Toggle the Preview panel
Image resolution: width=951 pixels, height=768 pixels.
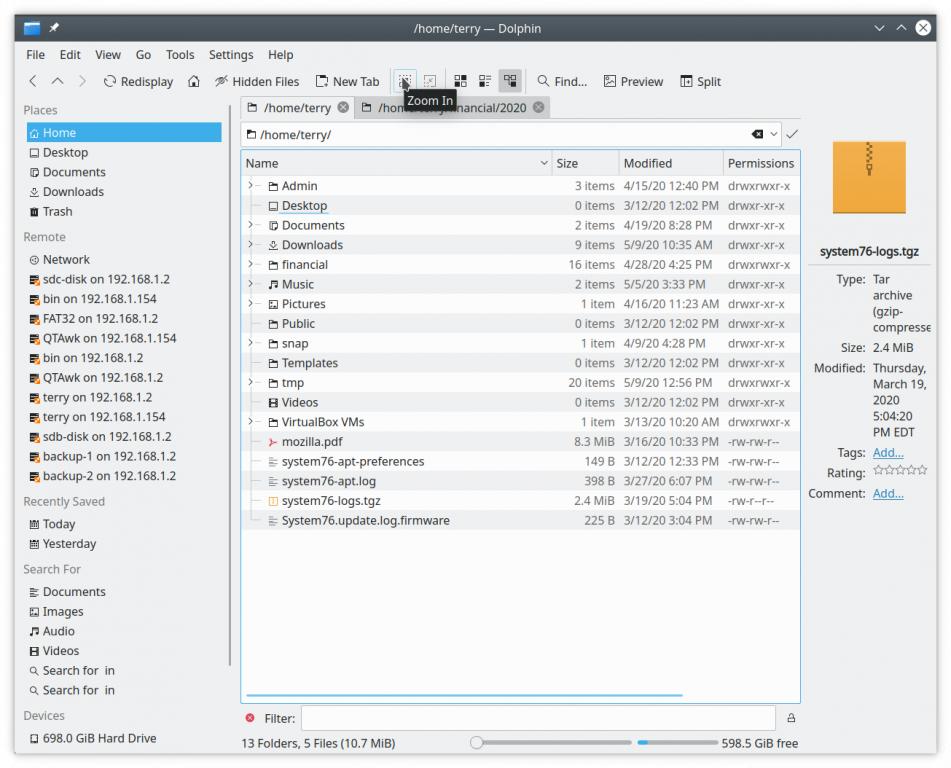[633, 82]
